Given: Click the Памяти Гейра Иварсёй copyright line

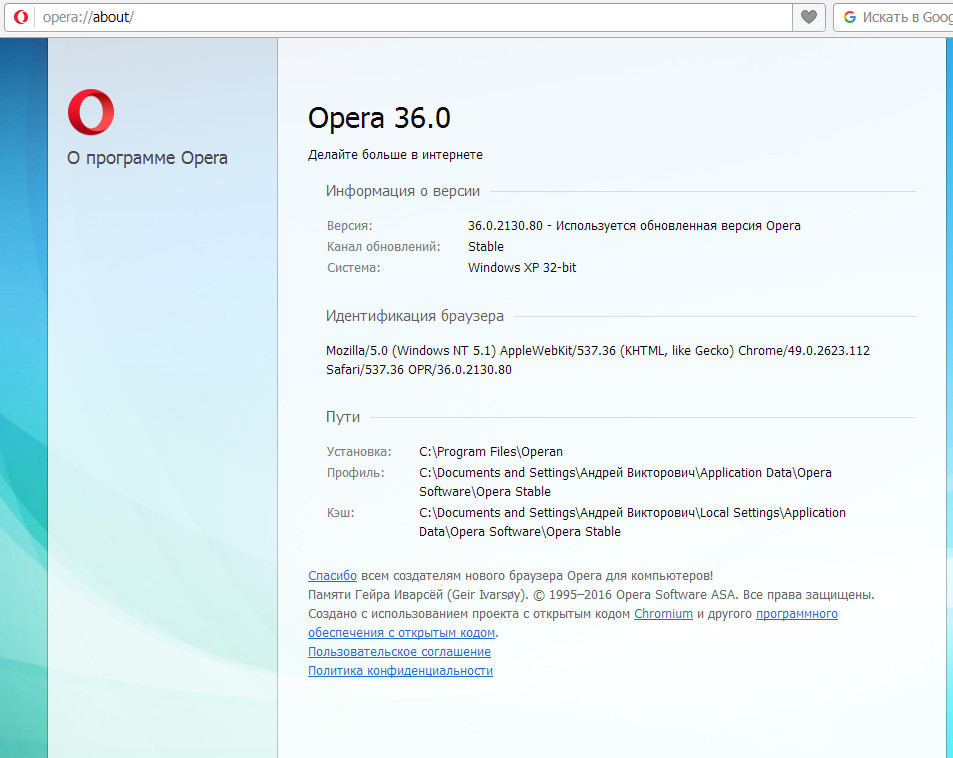Looking at the screenshot, I should [591, 594].
